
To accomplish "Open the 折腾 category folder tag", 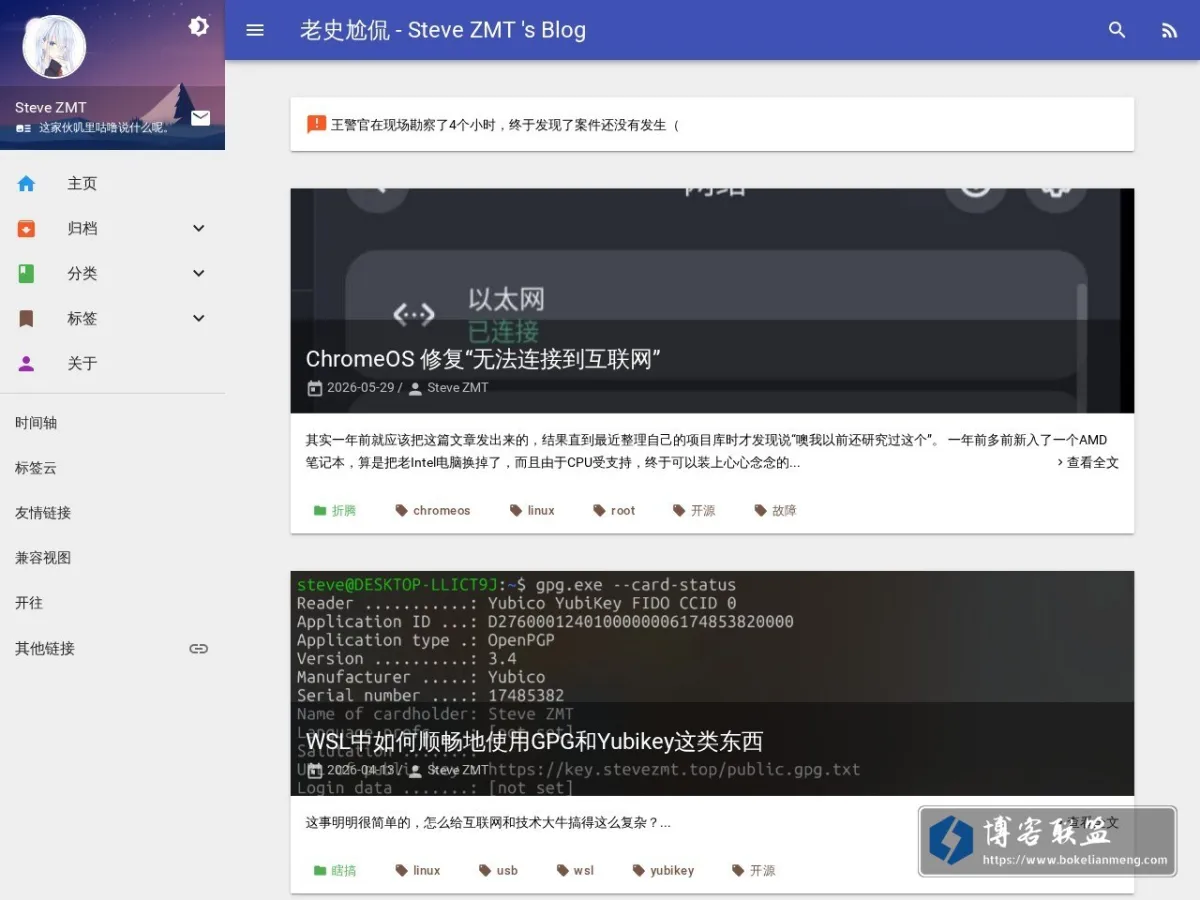I will [x=334, y=511].
